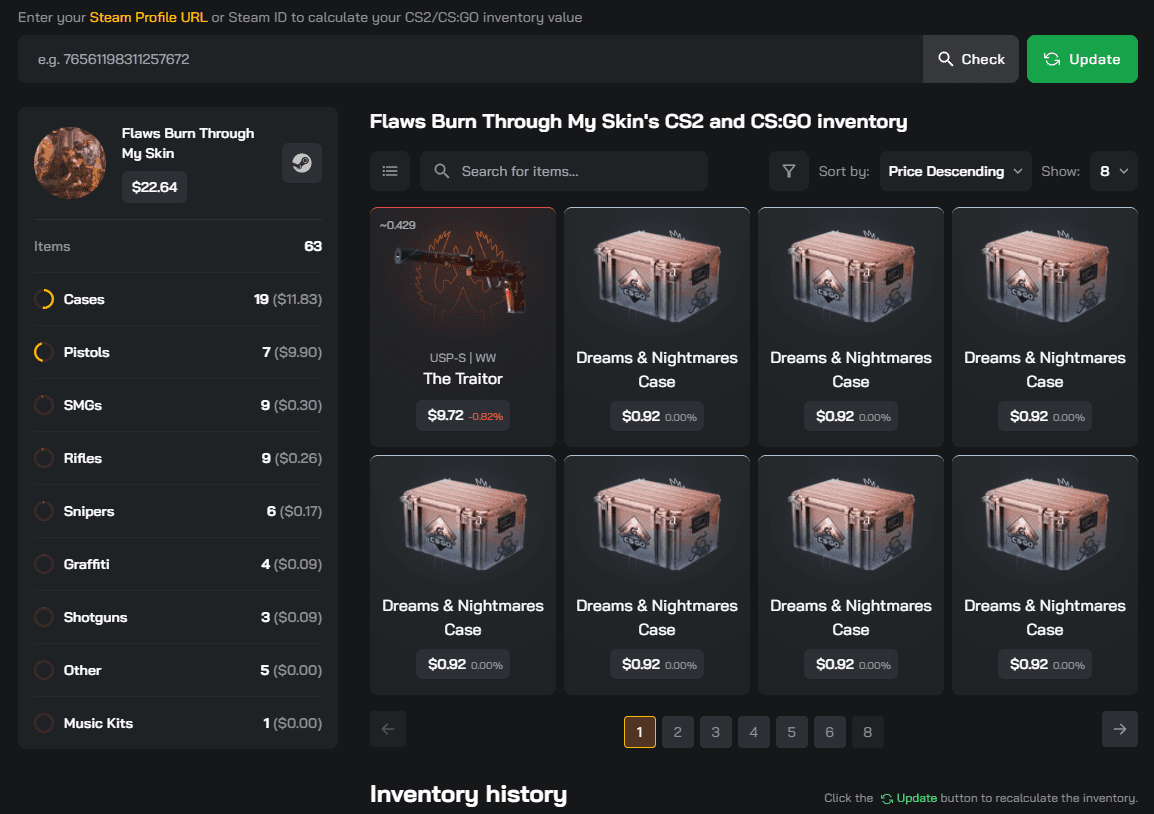Click the Check button

(x=971, y=59)
